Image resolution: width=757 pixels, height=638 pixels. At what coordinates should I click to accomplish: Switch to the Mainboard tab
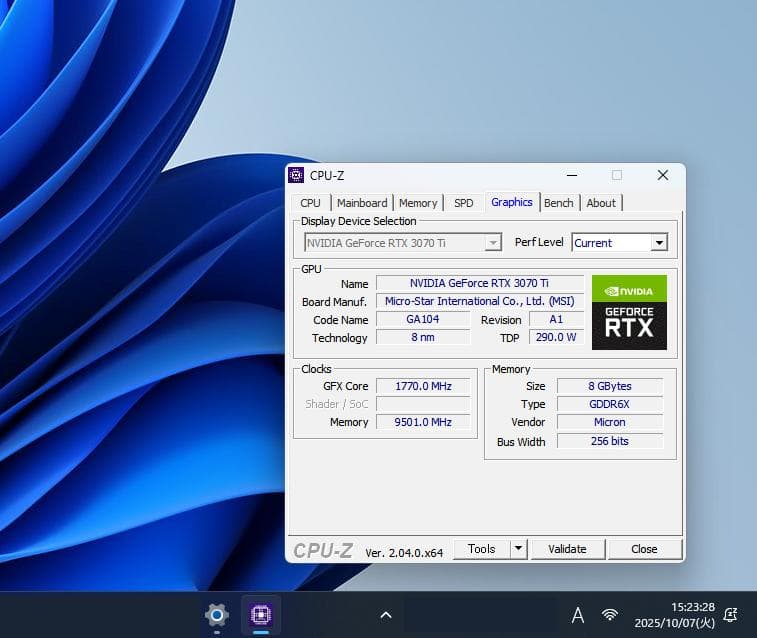362,203
